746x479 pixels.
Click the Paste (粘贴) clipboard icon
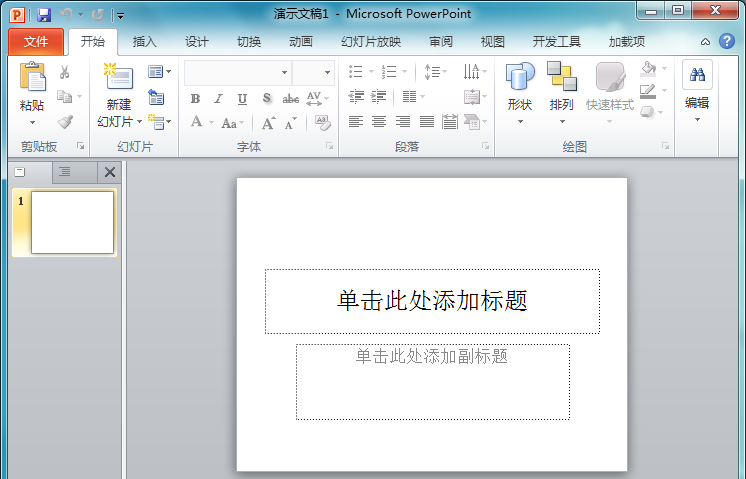click(32, 78)
